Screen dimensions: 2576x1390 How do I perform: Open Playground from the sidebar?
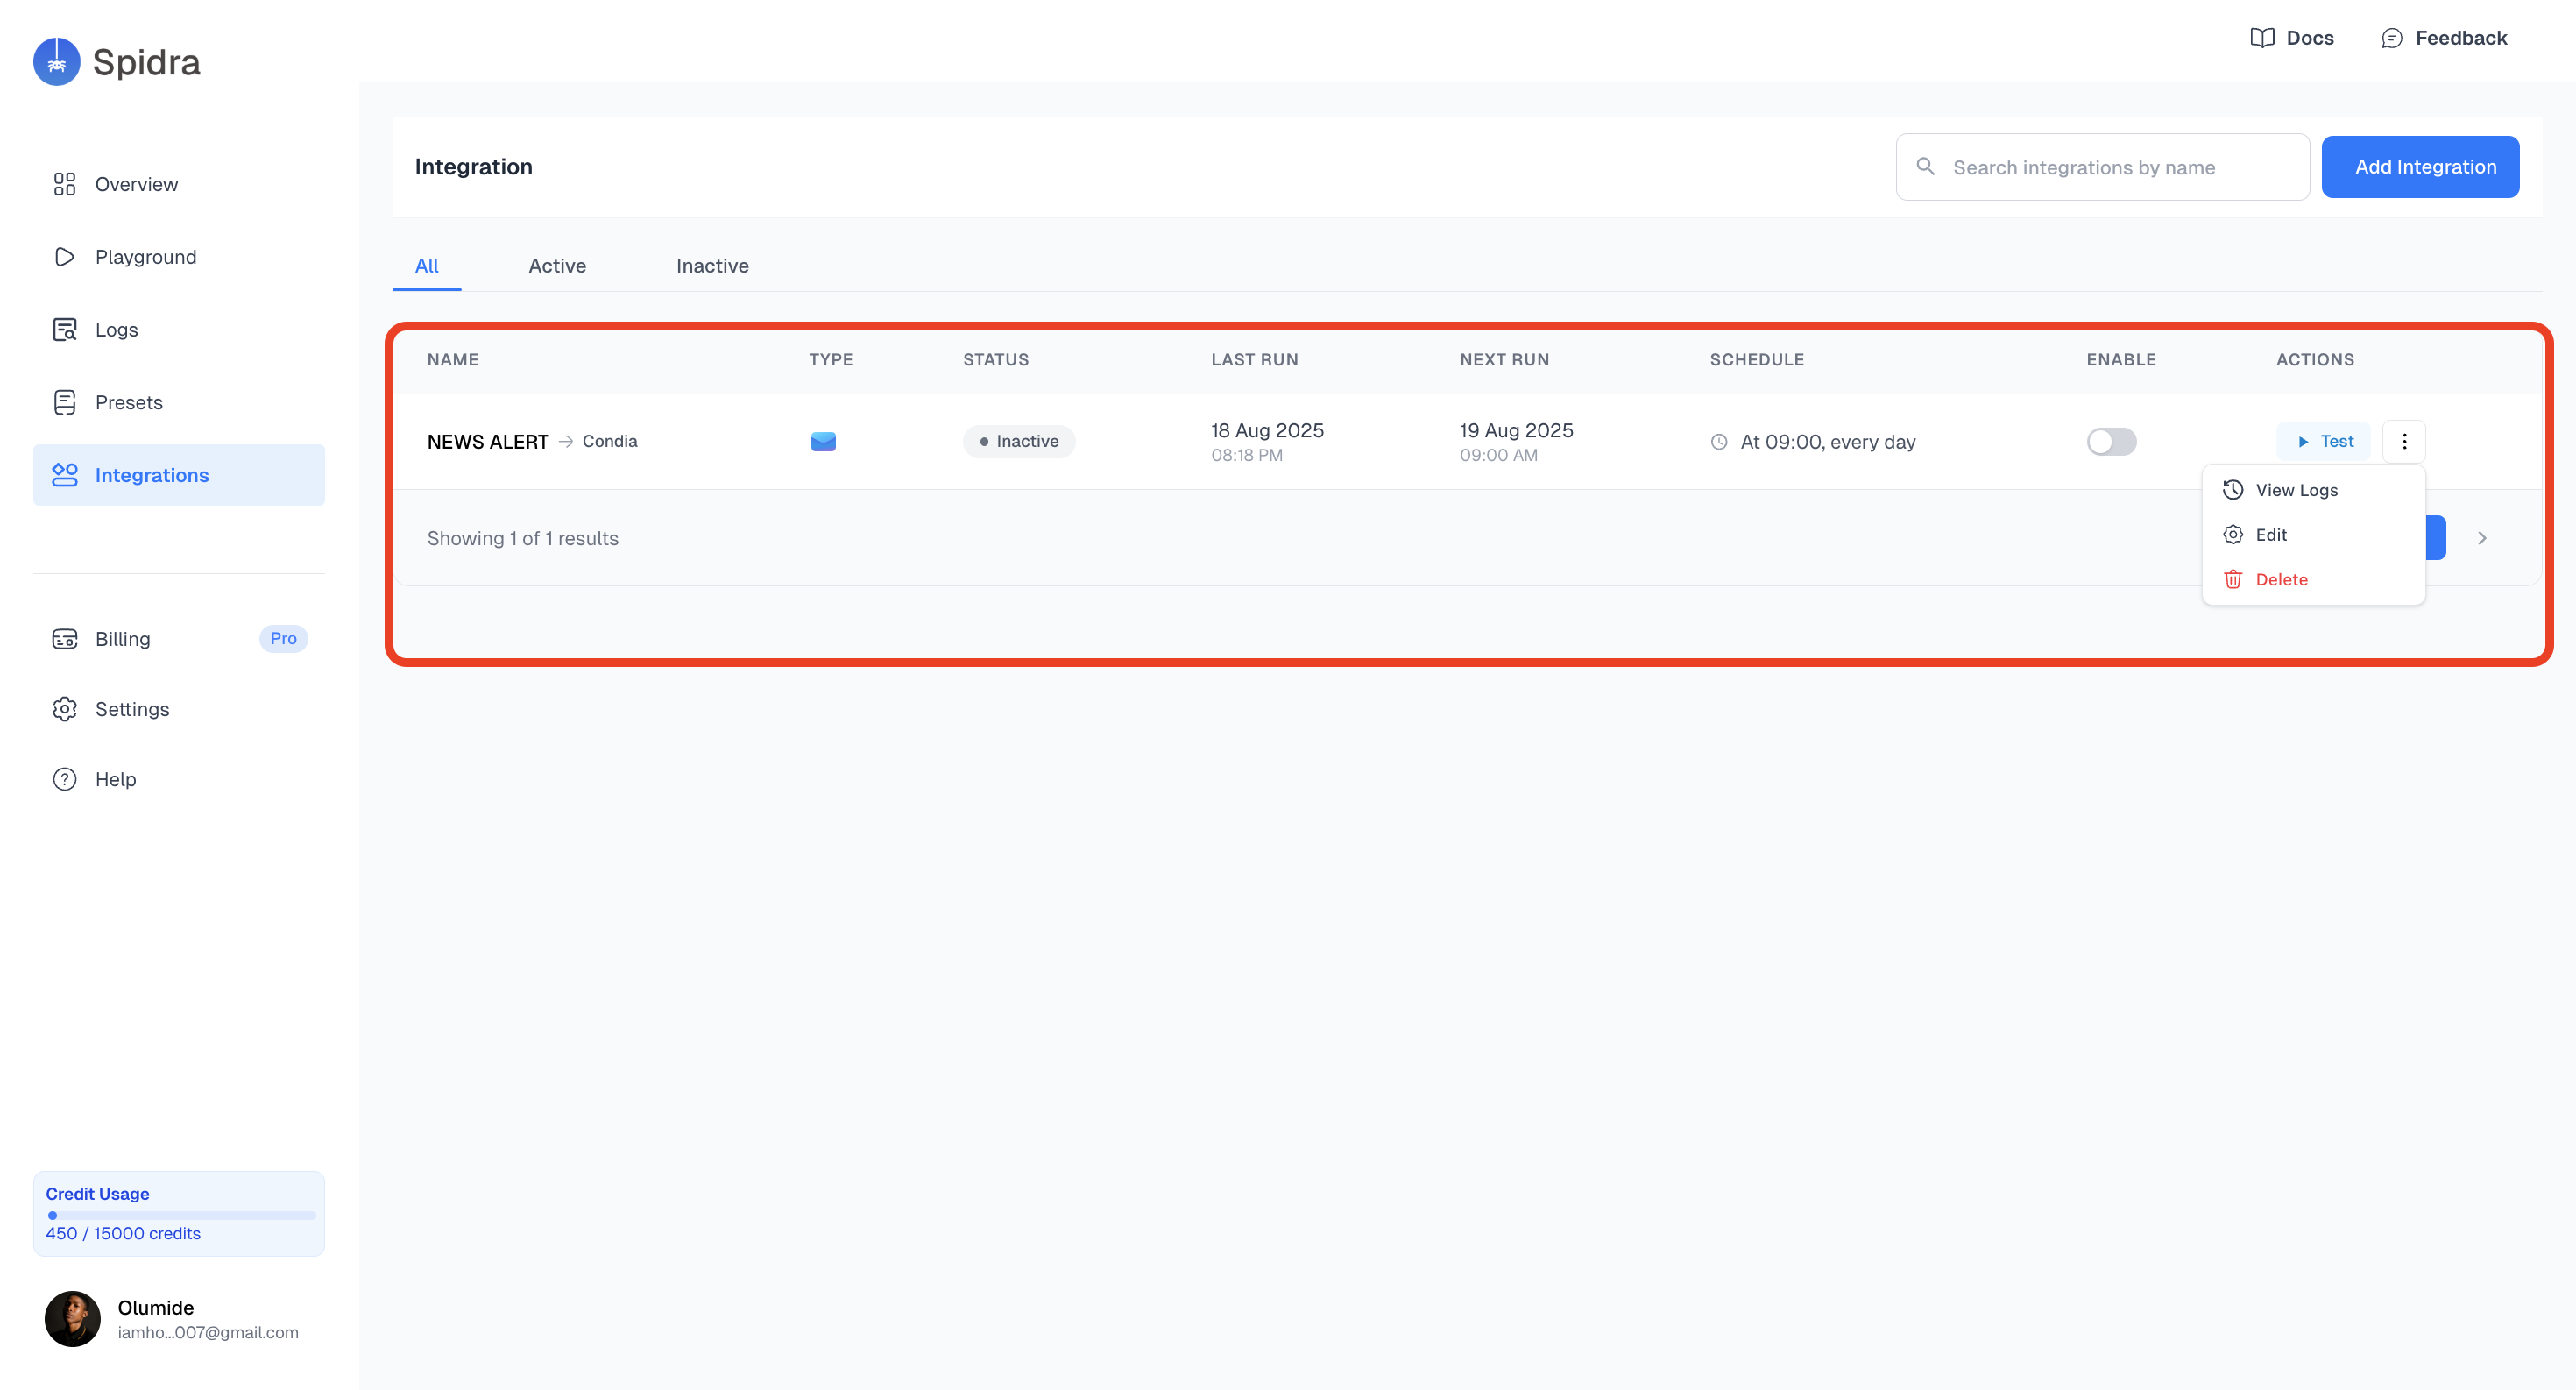tap(145, 257)
